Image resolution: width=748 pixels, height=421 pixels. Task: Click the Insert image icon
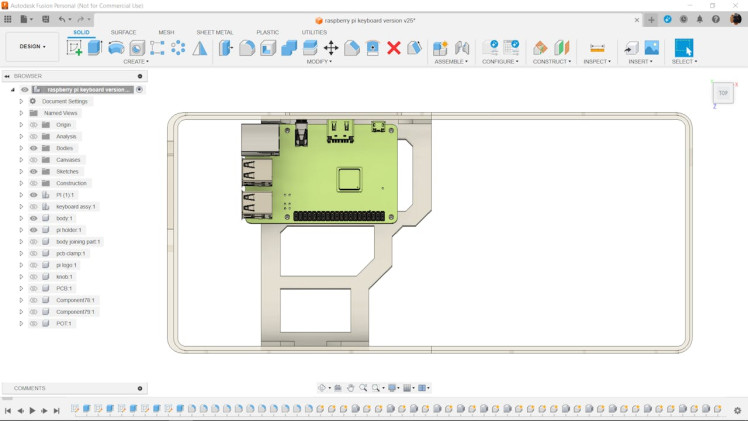652,47
